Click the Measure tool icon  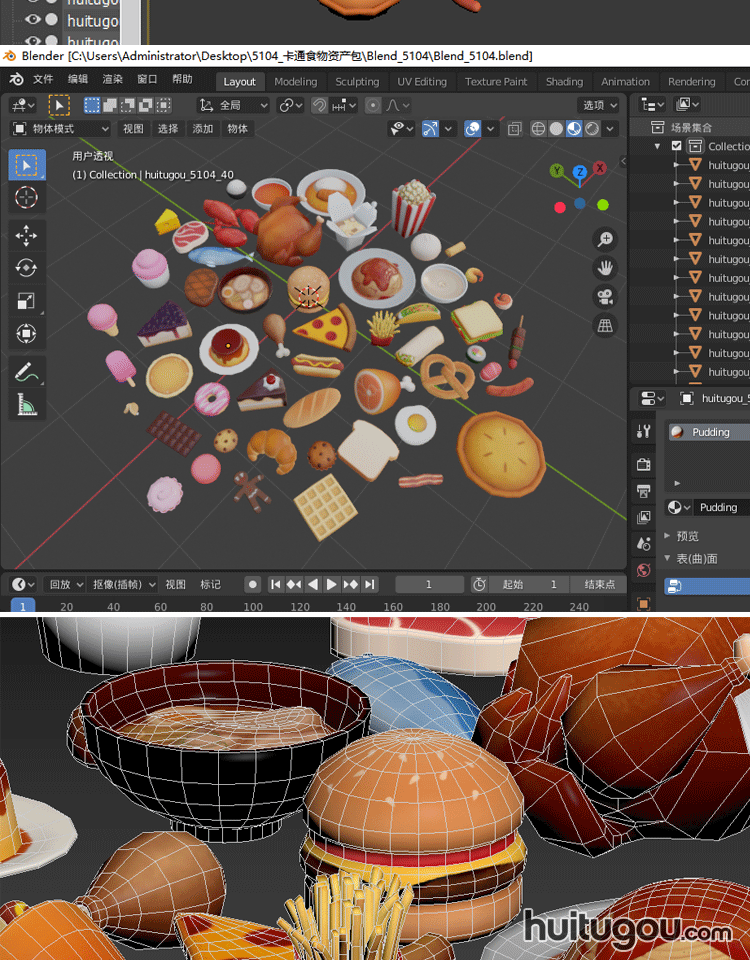[x=26, y=405]
